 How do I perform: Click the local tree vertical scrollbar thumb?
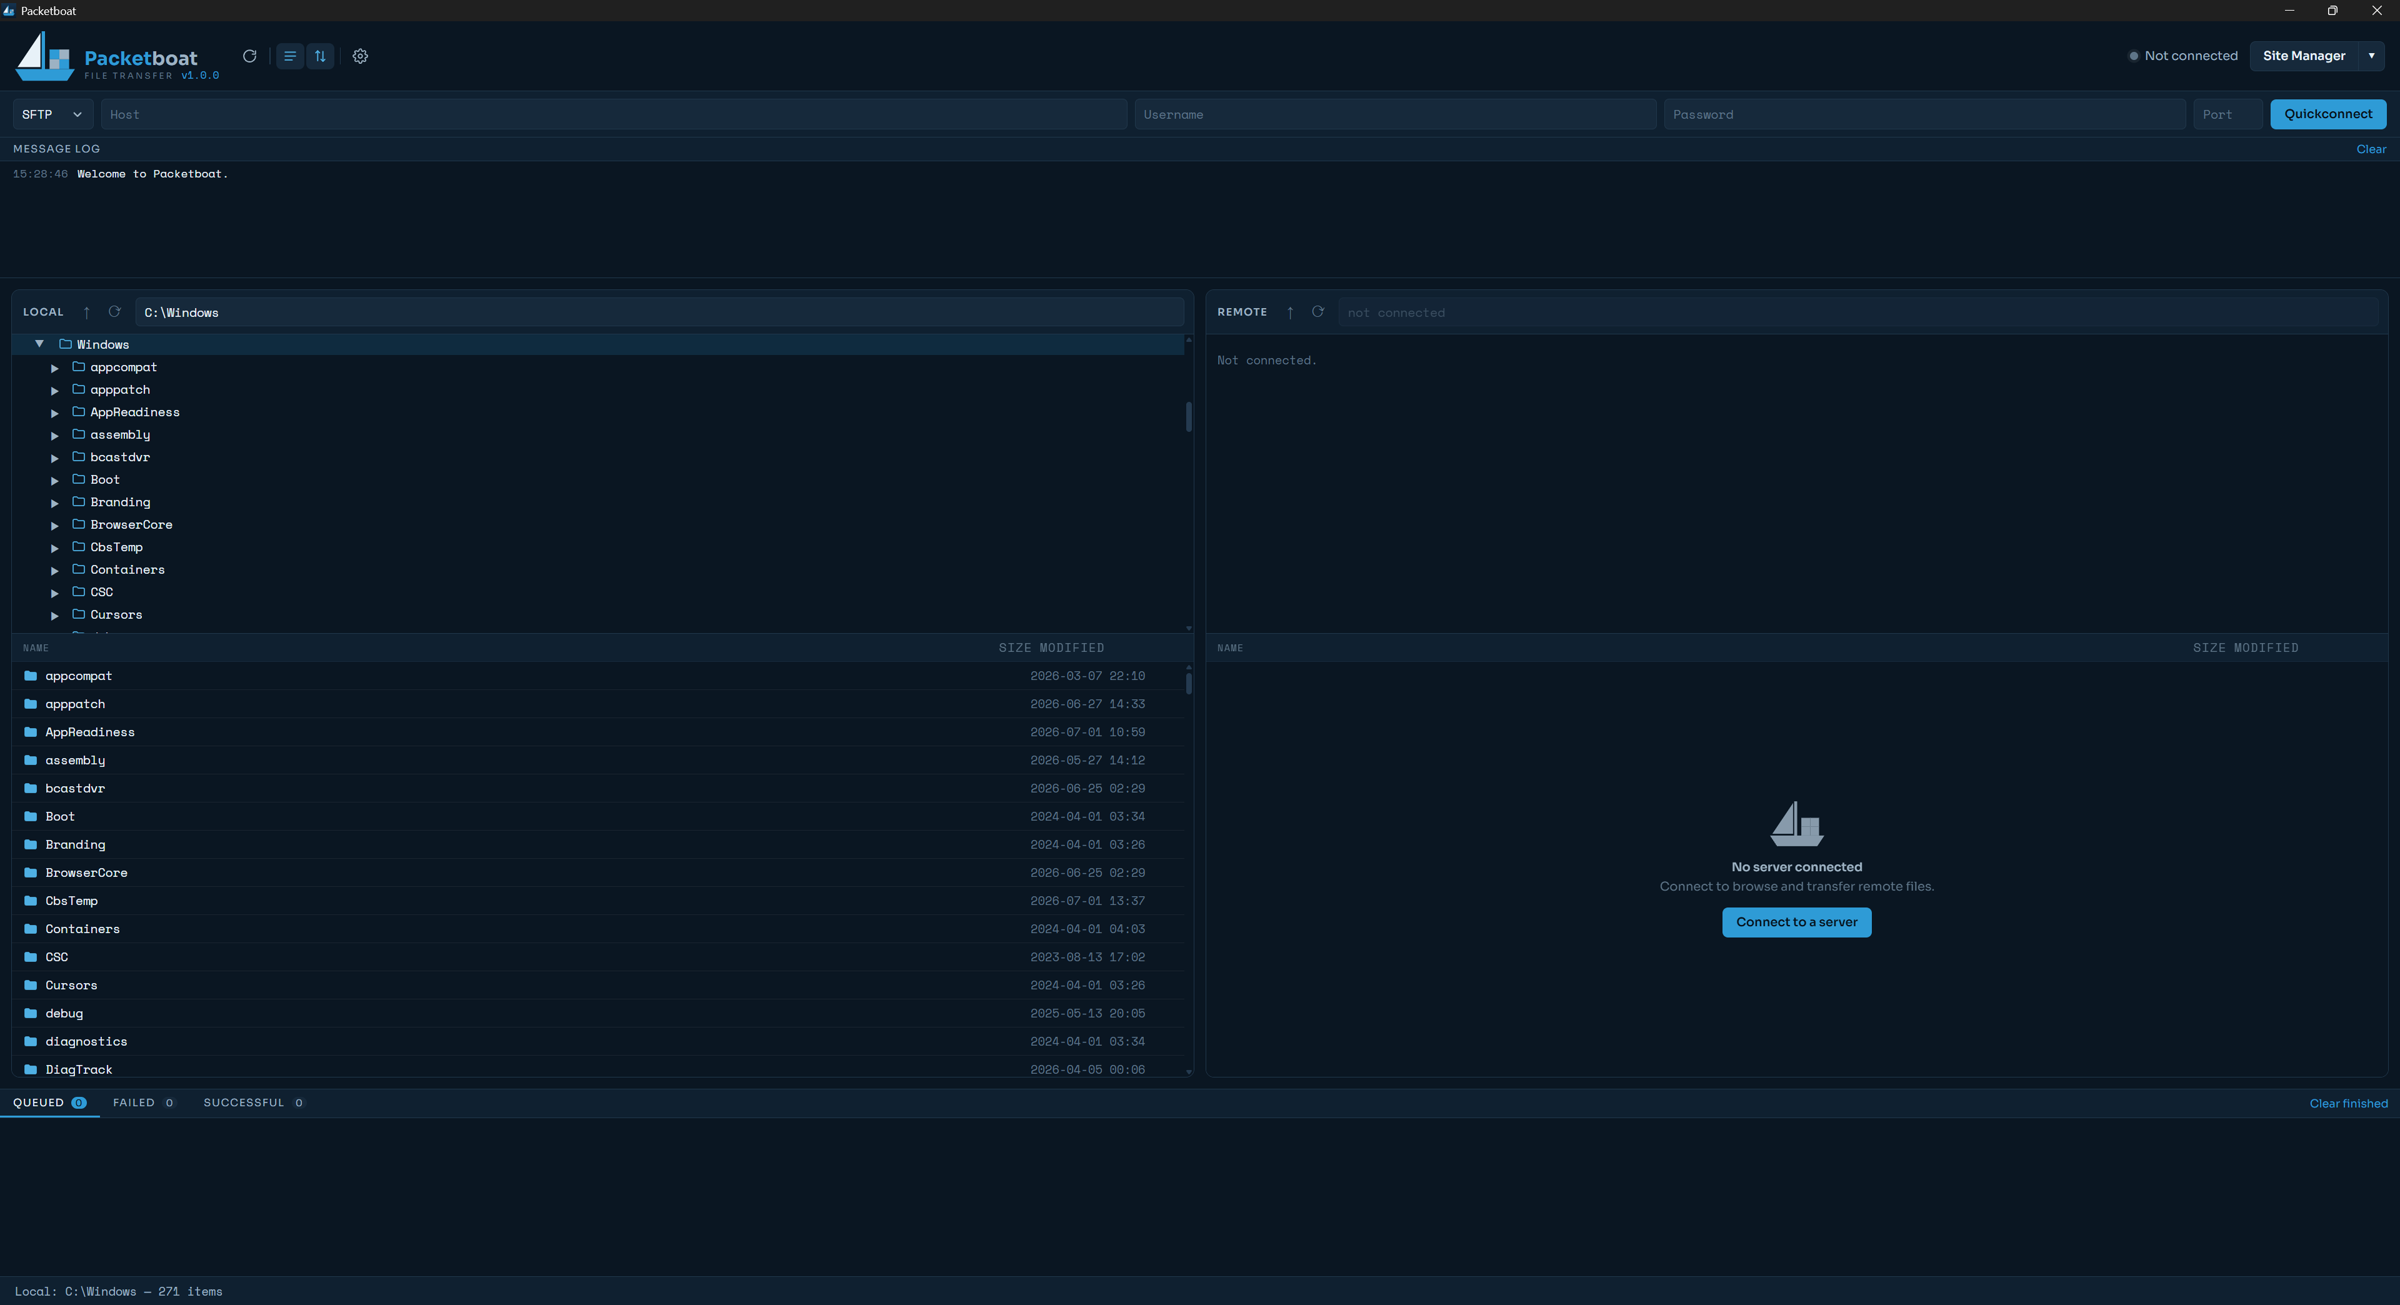[1188, 417]
